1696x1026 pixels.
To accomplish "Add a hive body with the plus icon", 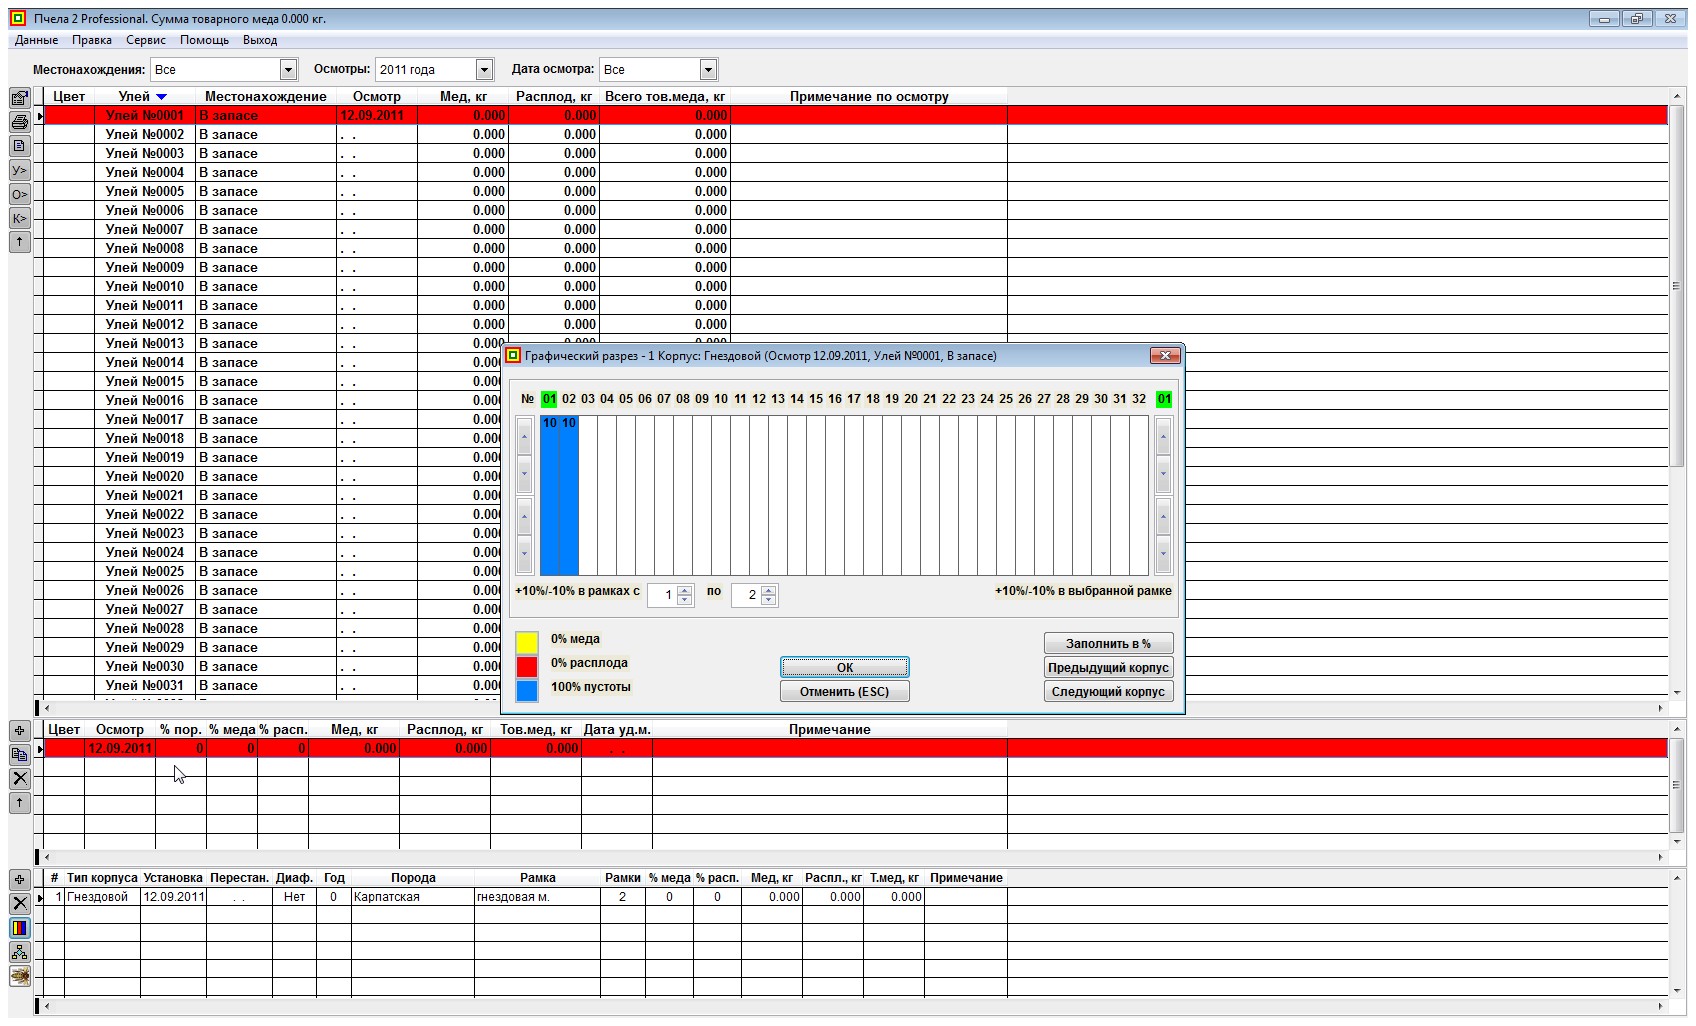I will (19, 880).
